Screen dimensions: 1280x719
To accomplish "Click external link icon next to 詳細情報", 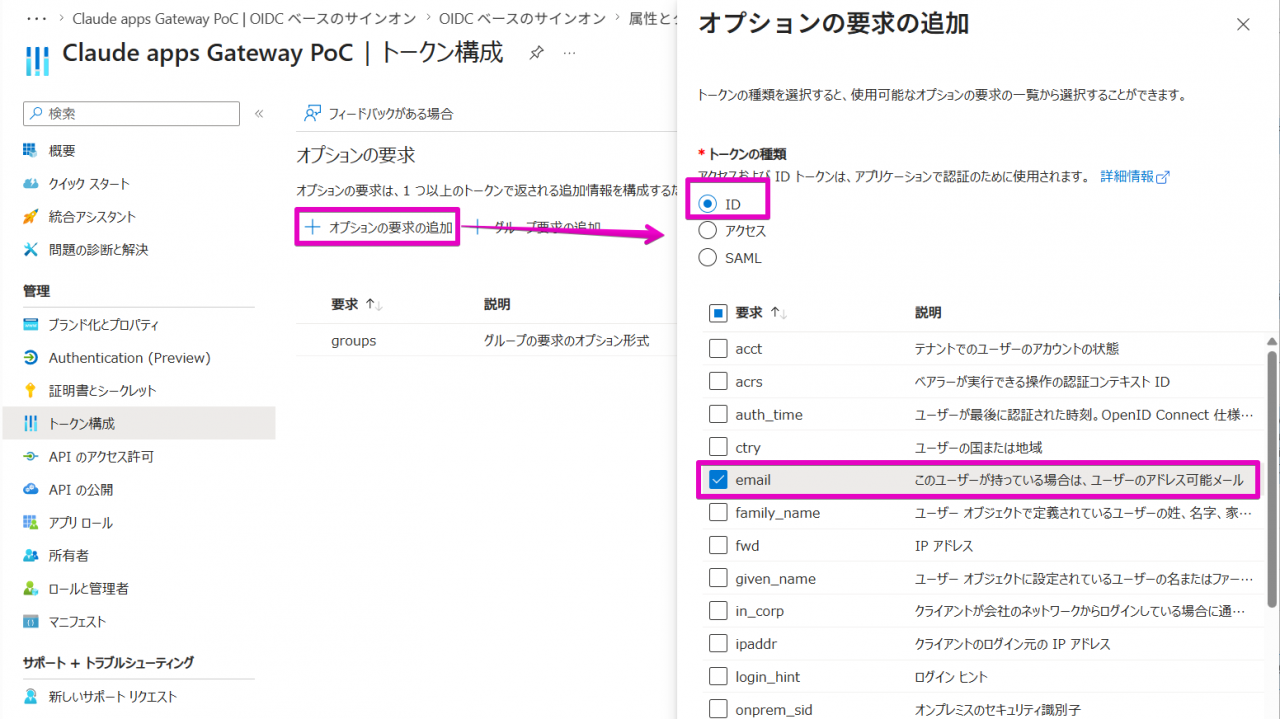I will pyautogui.click(x=1162, y=177).
